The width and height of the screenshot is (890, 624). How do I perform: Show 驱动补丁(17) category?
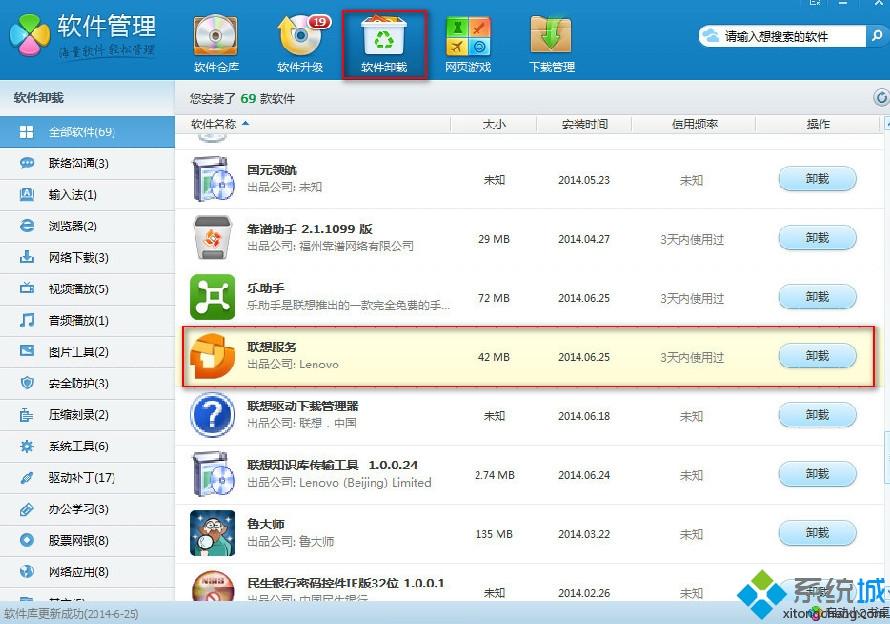pos(87,478)
